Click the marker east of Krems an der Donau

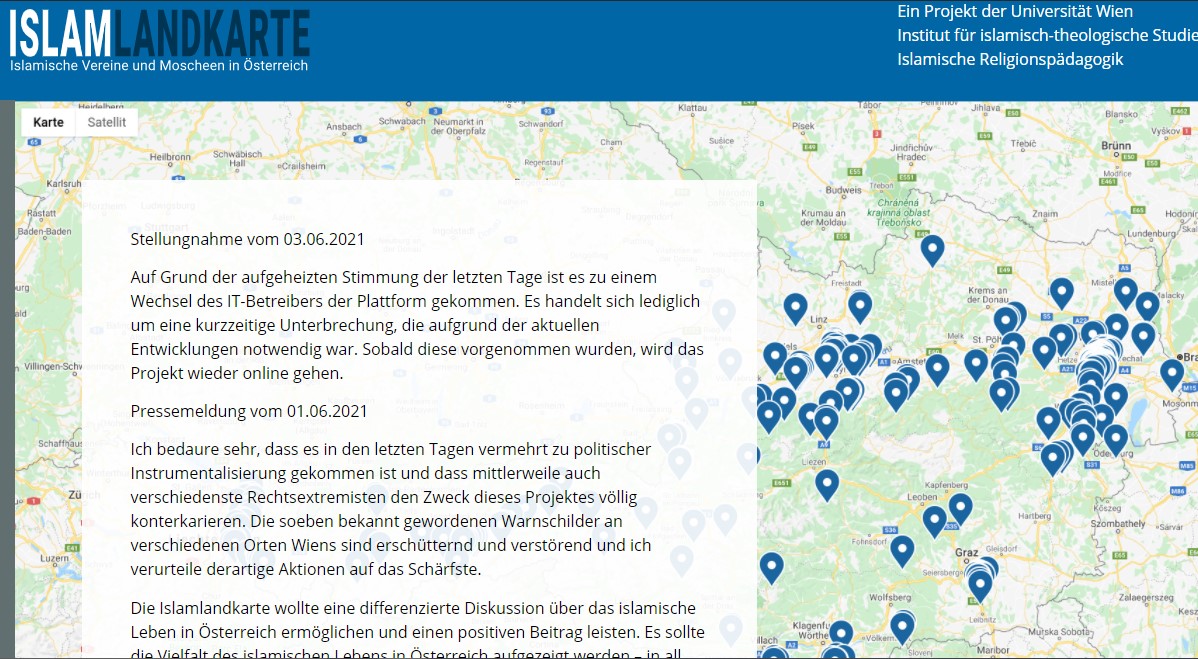pos(1061,292)
